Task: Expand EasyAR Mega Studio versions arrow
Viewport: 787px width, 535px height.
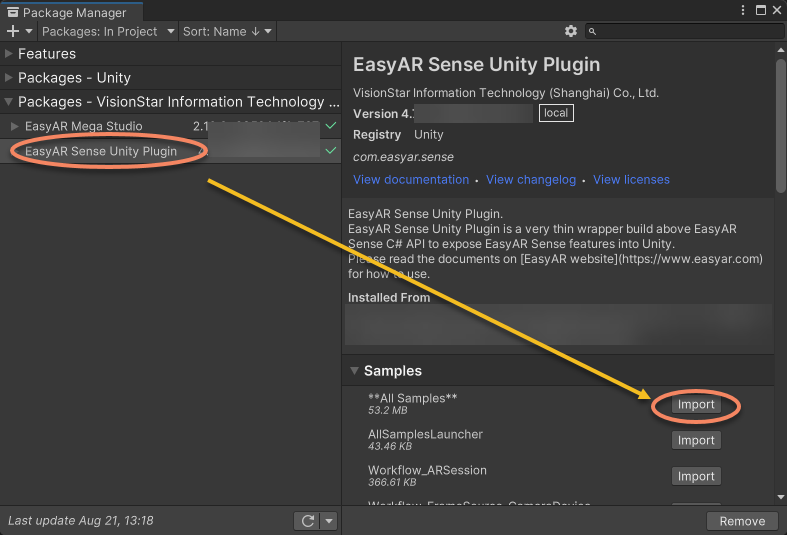Action: point(15,126)
